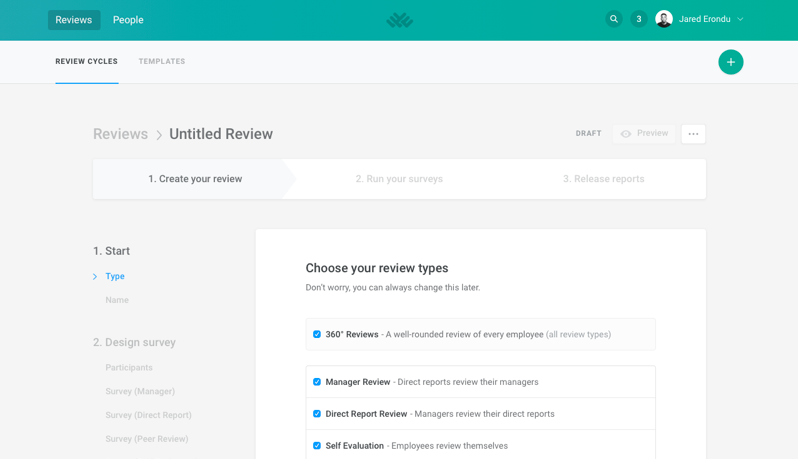Uncheck the Self Evaluation checkbox
This screenshot has width=798, height=459.
317,446
